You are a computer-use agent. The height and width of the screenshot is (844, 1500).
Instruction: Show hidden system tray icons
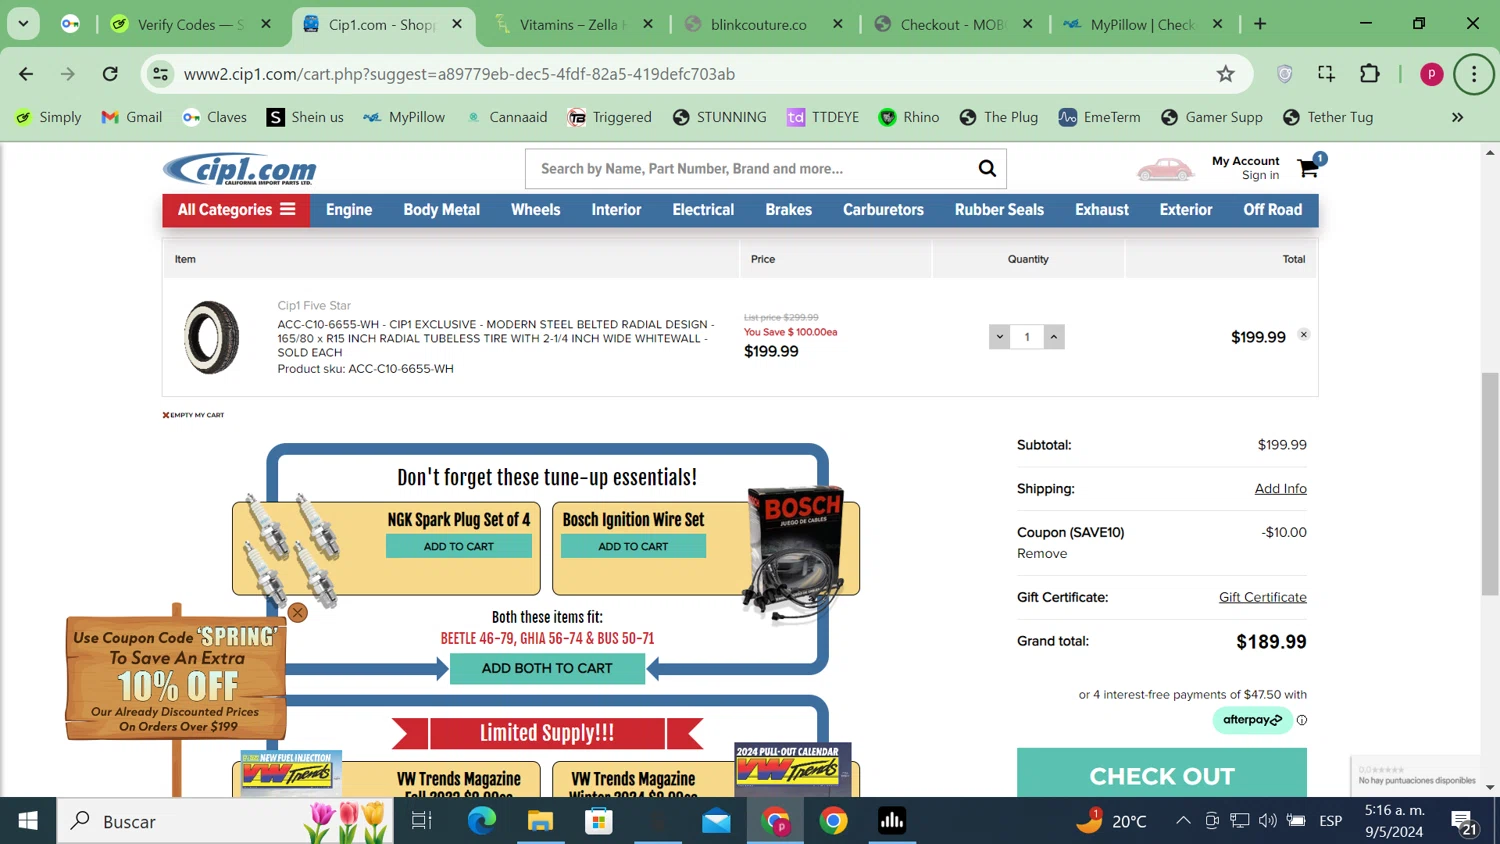coord(1183,821)
